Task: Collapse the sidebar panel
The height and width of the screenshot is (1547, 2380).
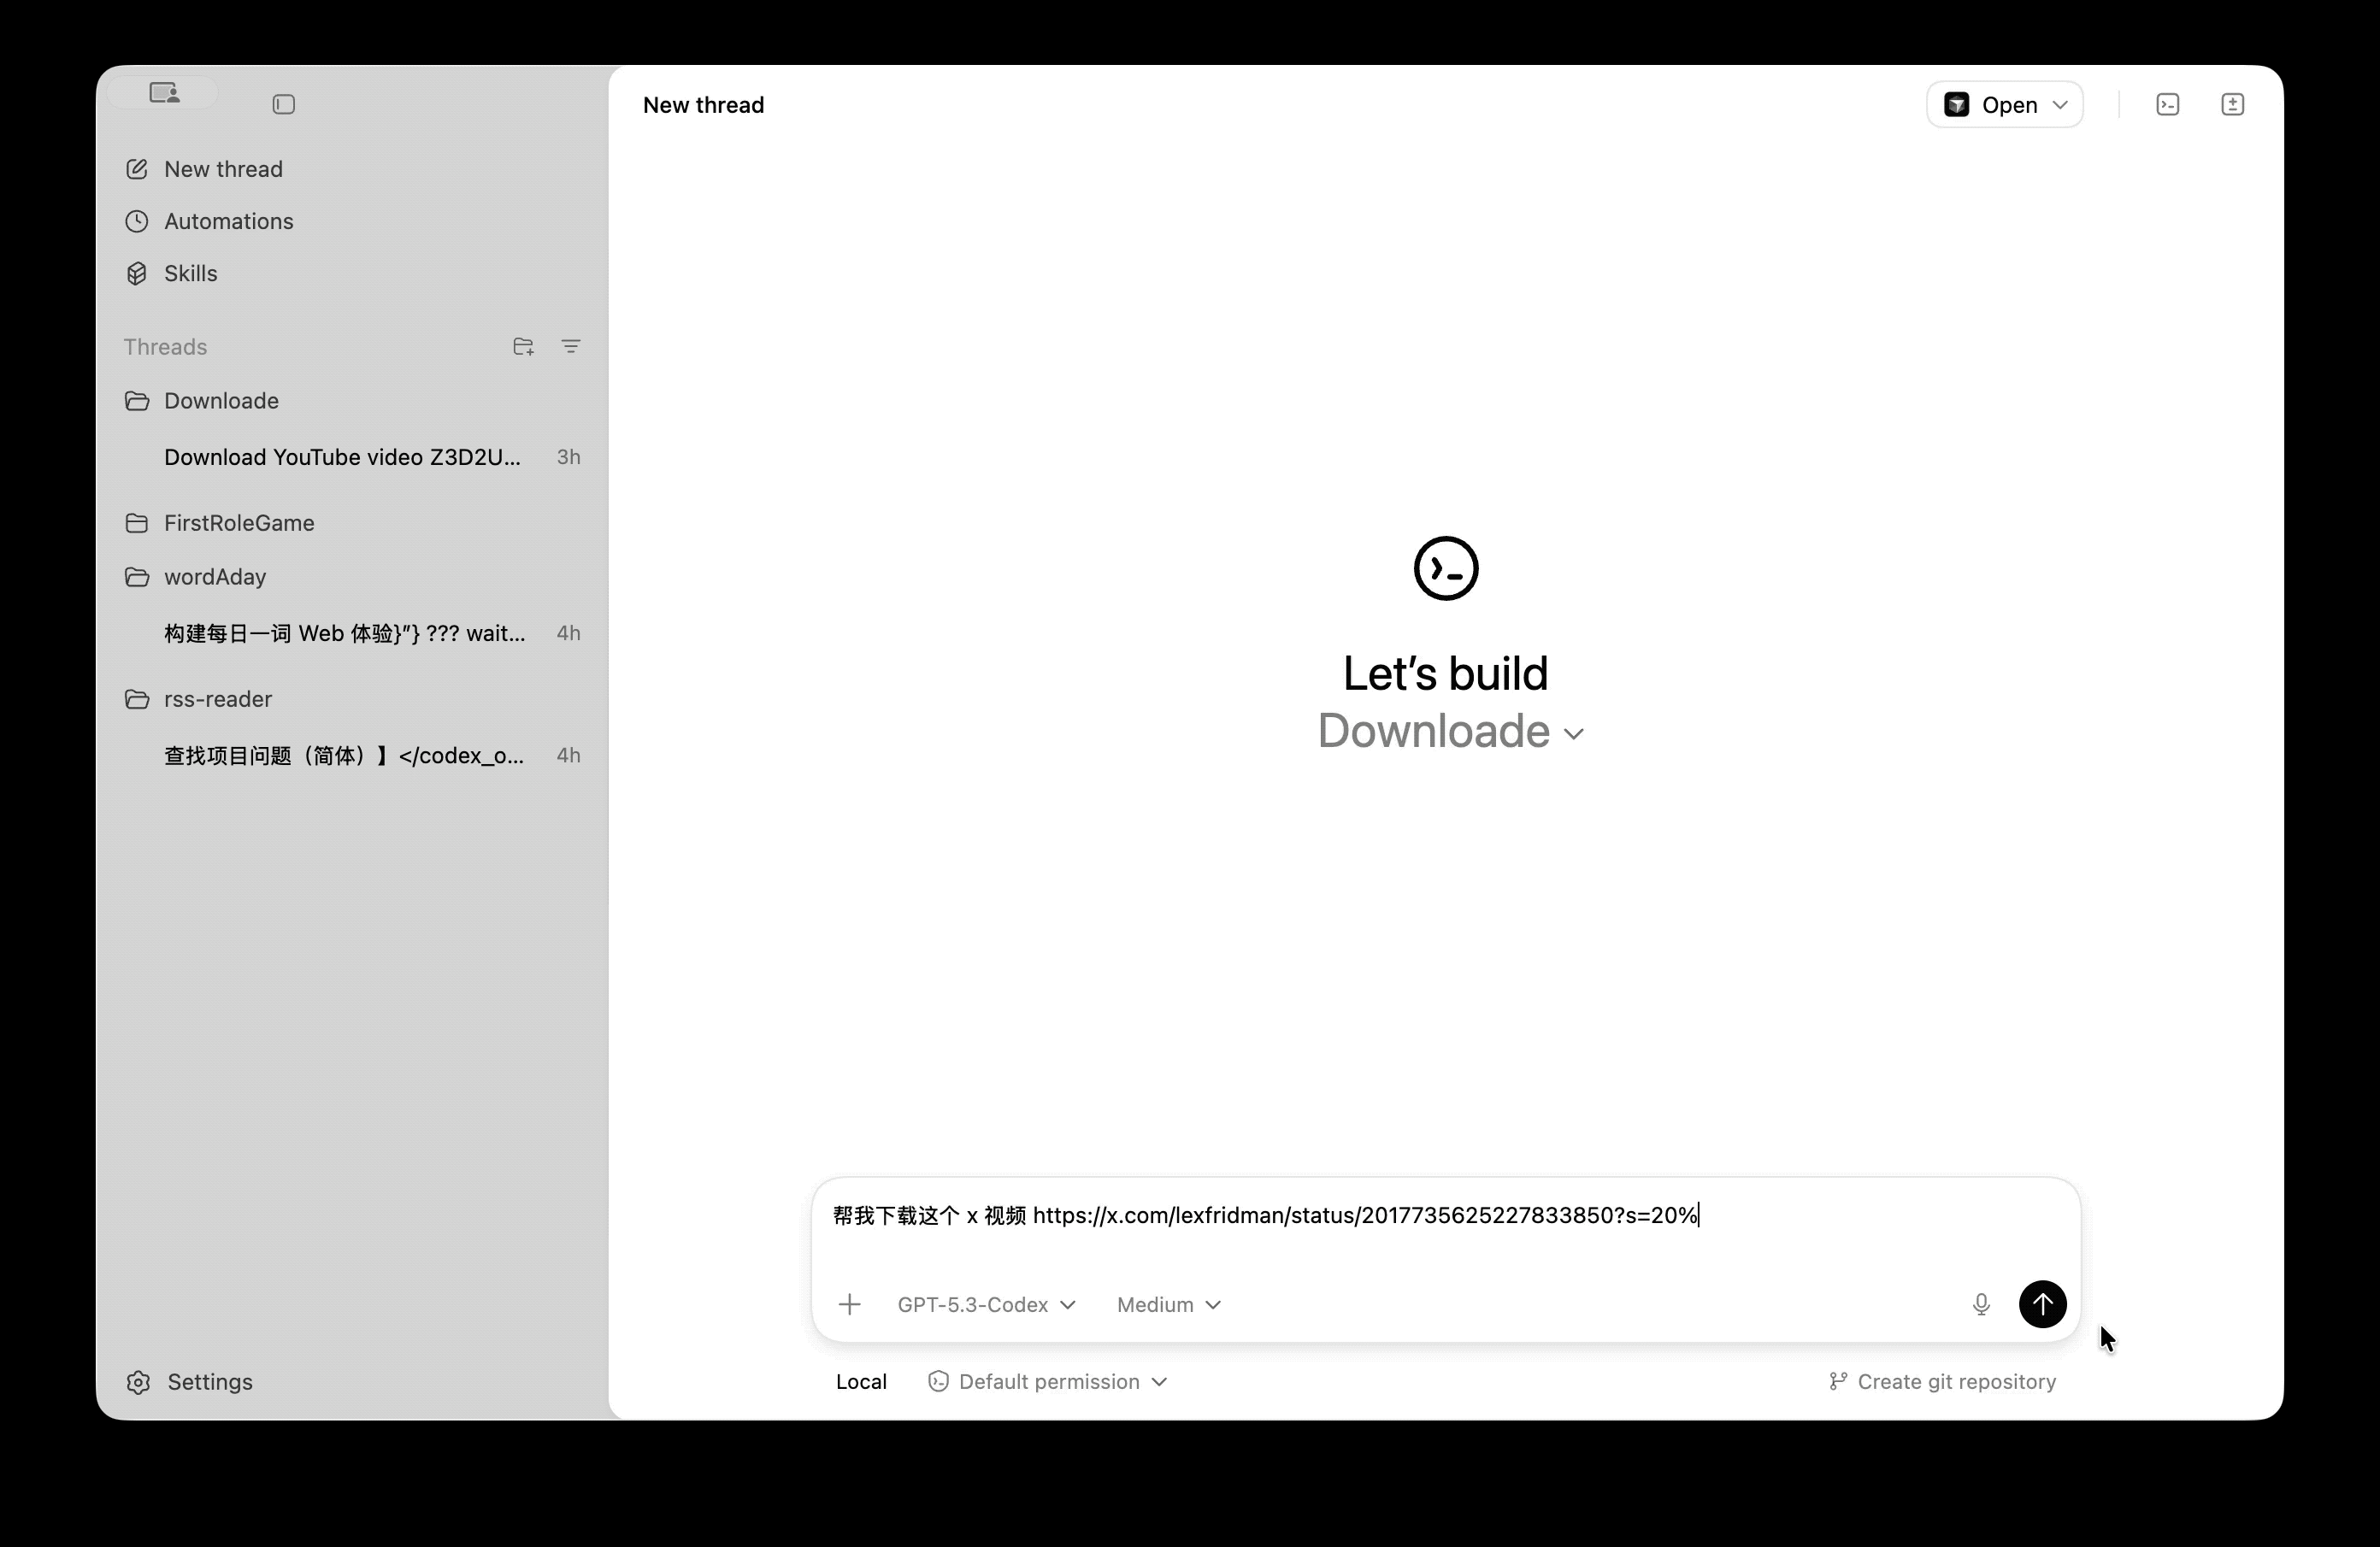Action: click(x=284, y=104)
